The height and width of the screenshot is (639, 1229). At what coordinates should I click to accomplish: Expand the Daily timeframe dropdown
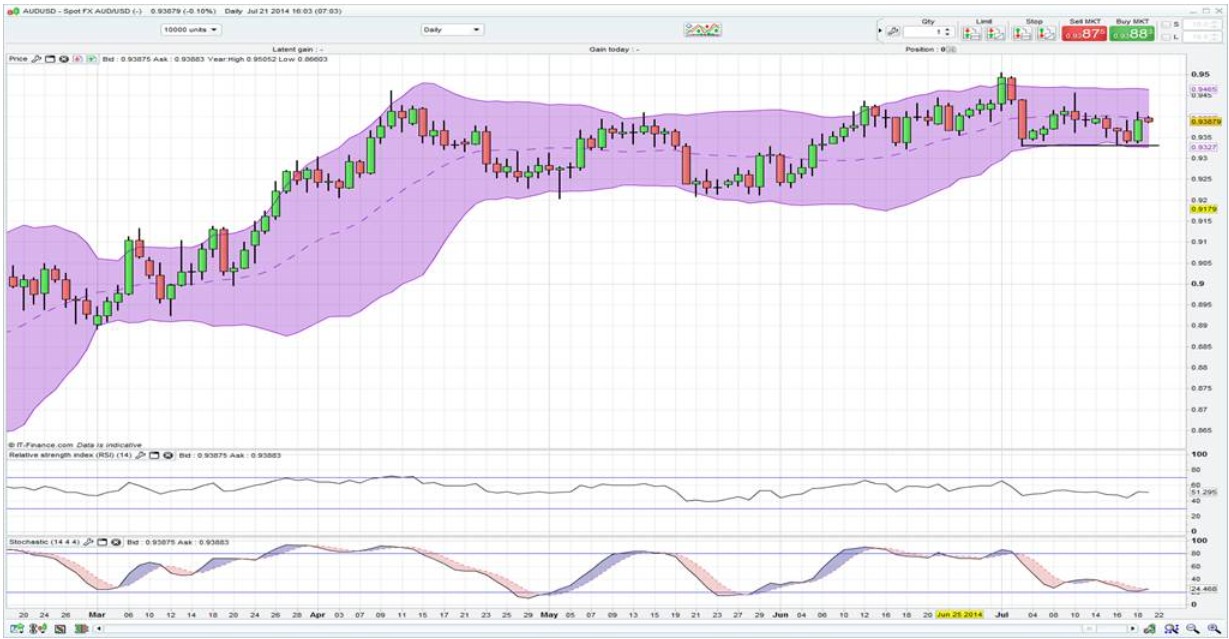452,30
